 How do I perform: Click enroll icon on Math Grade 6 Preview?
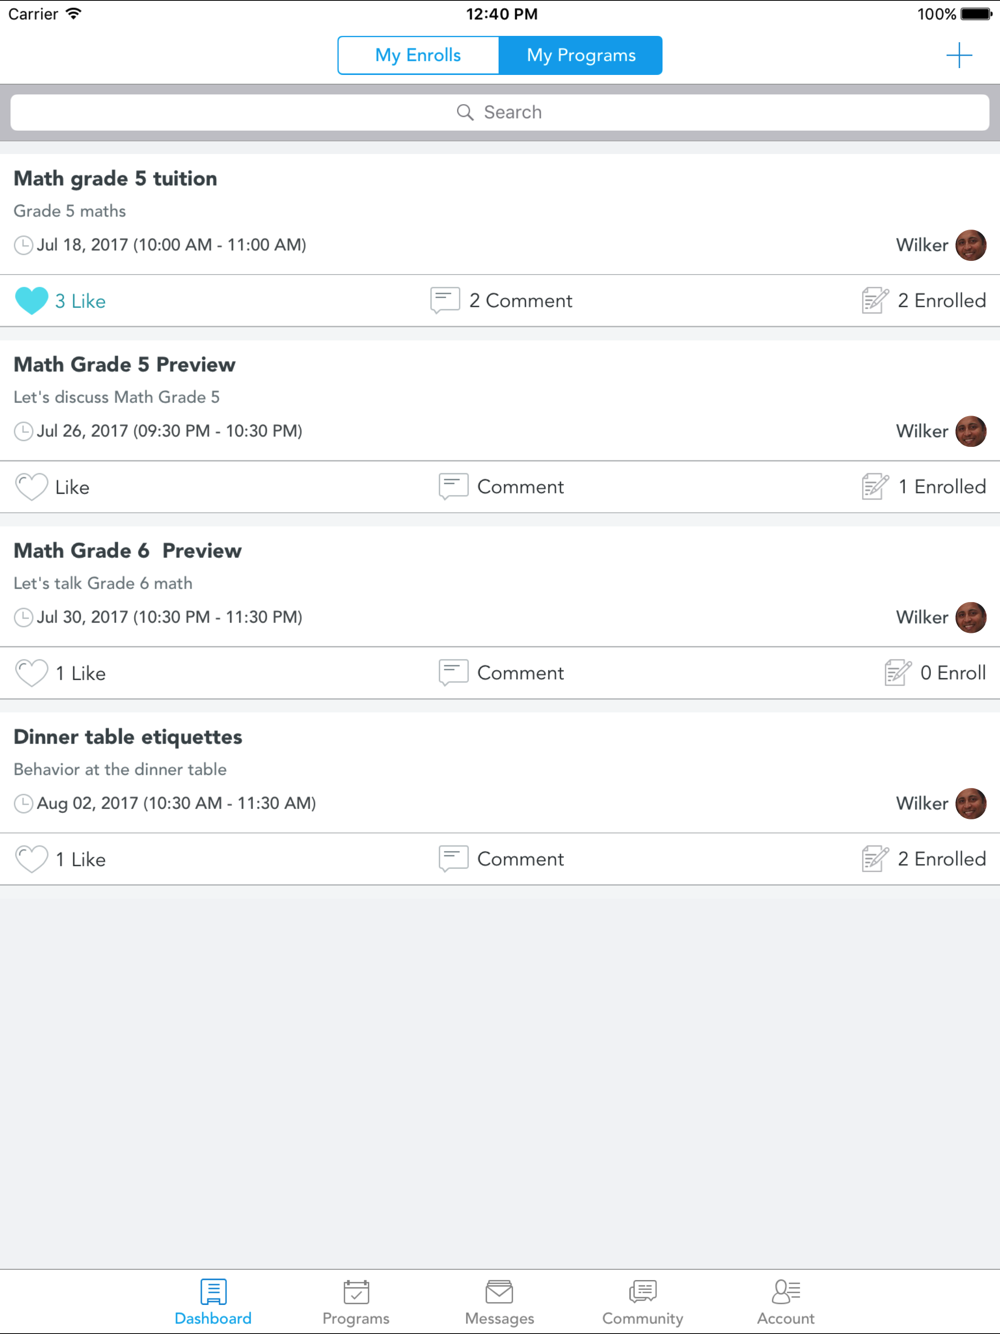point(897,673)
